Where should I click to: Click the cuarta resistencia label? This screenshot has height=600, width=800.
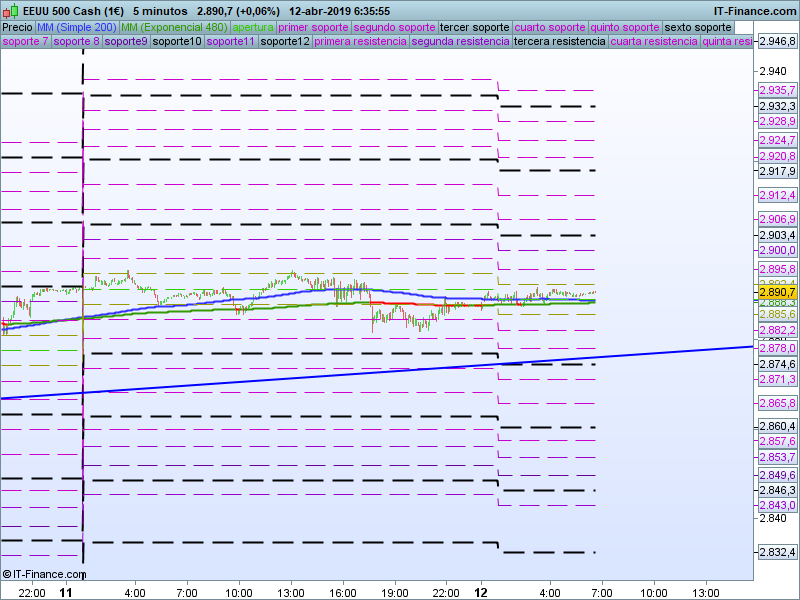coord(654,42)
